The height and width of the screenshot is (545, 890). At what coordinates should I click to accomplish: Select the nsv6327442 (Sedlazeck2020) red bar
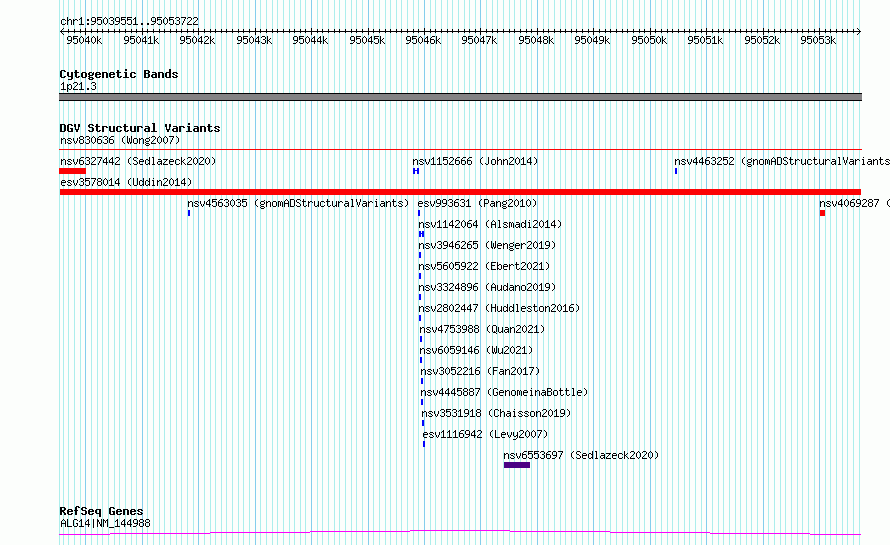point(73,171)
